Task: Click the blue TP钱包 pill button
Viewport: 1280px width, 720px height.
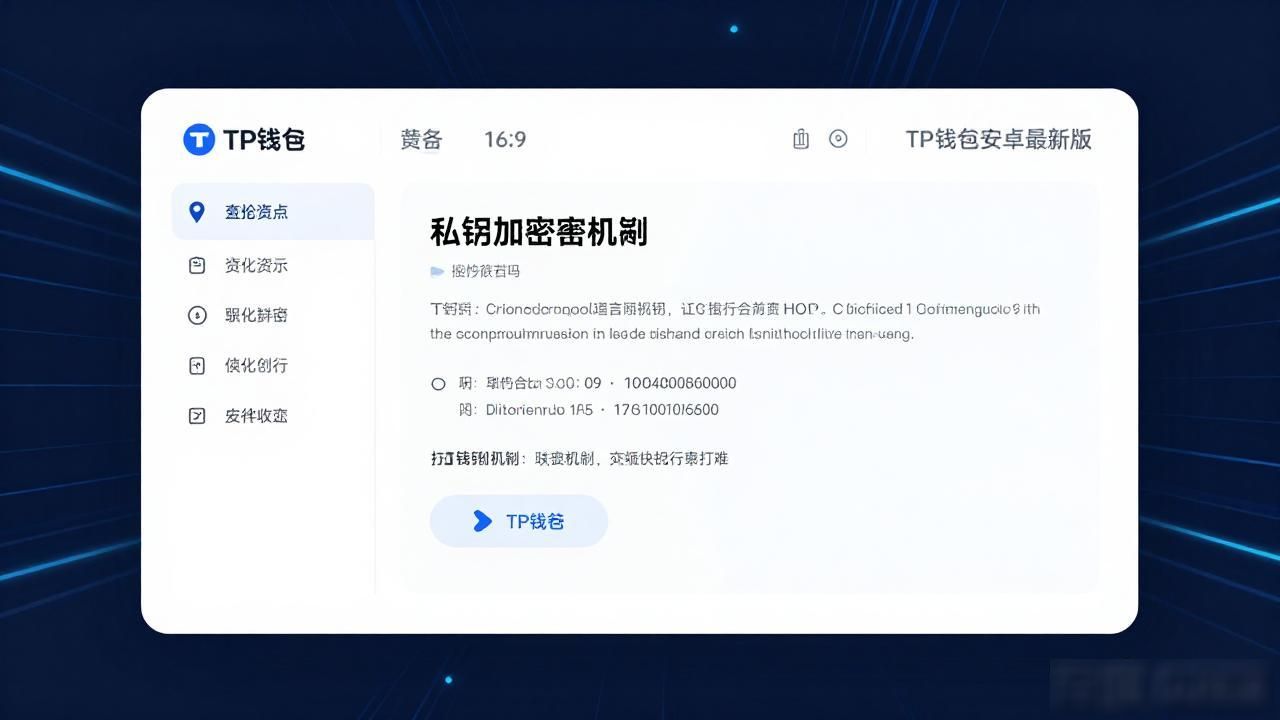Action: [519, 521]
